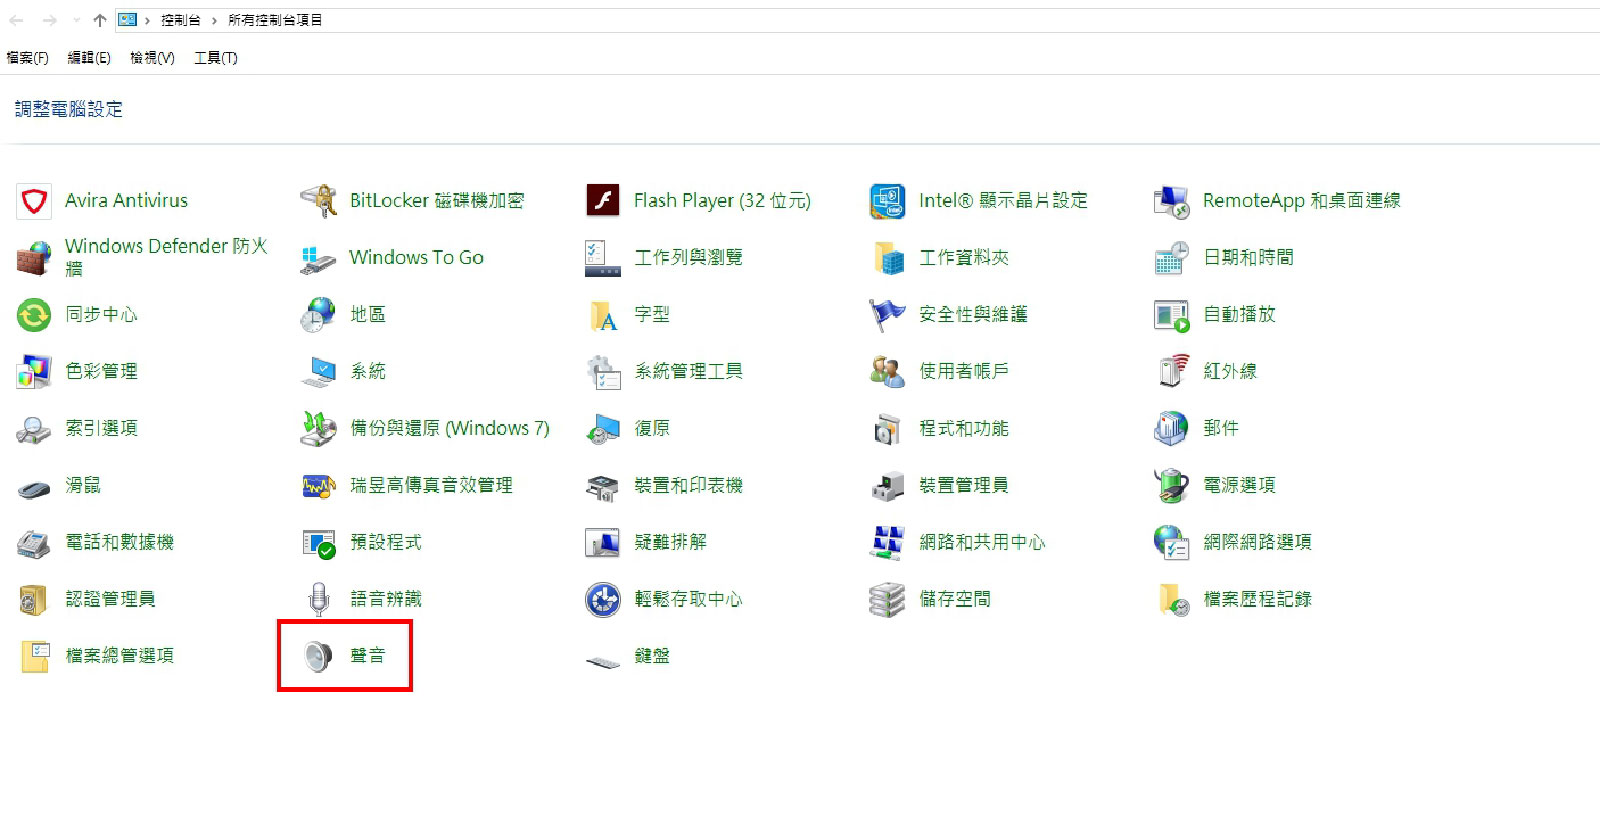Screen dimensions: 1600x829
Task: Open the 檔案歷程記錄 link
Action: click(x=1257, y=599)
